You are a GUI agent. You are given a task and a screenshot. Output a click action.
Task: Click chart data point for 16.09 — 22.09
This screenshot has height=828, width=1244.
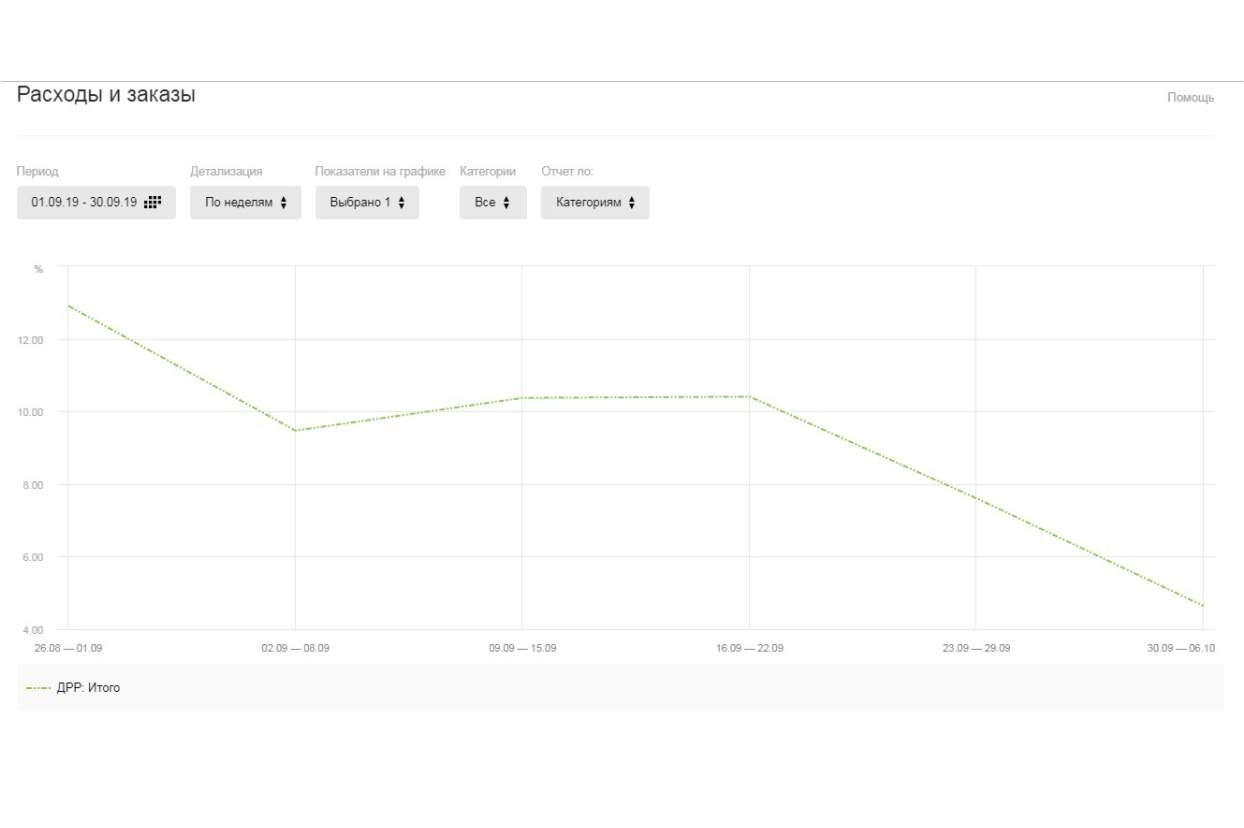click(x=749, y=397)
